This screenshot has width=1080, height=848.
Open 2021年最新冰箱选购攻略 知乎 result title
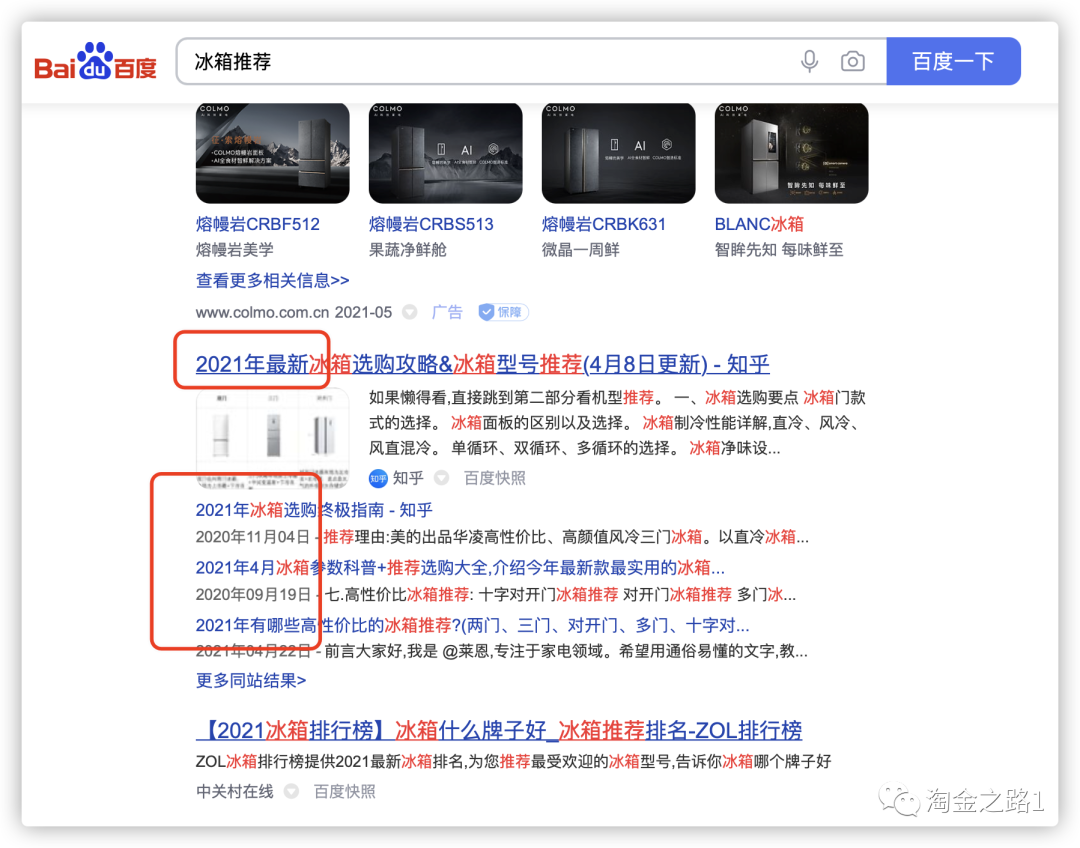[x=482, y=364]
